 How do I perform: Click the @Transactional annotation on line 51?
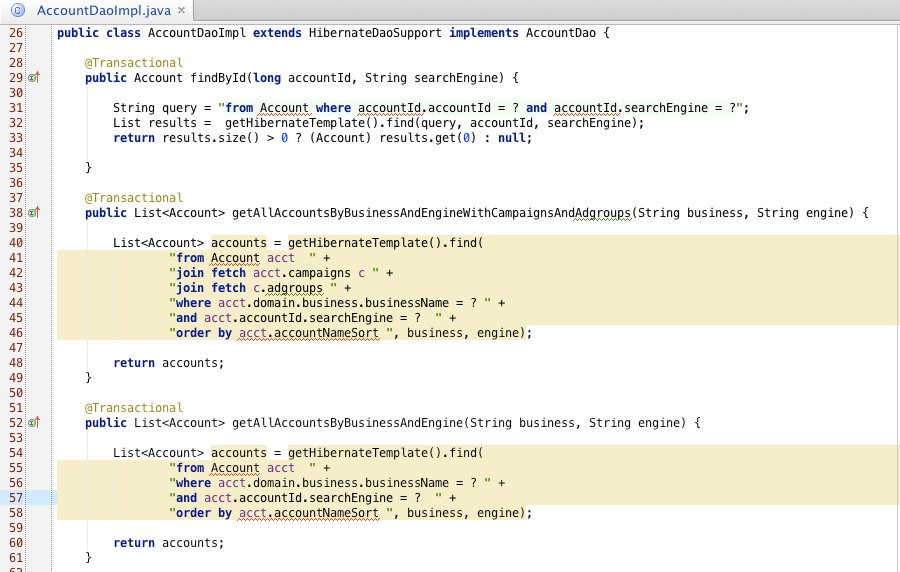point(134,408)
